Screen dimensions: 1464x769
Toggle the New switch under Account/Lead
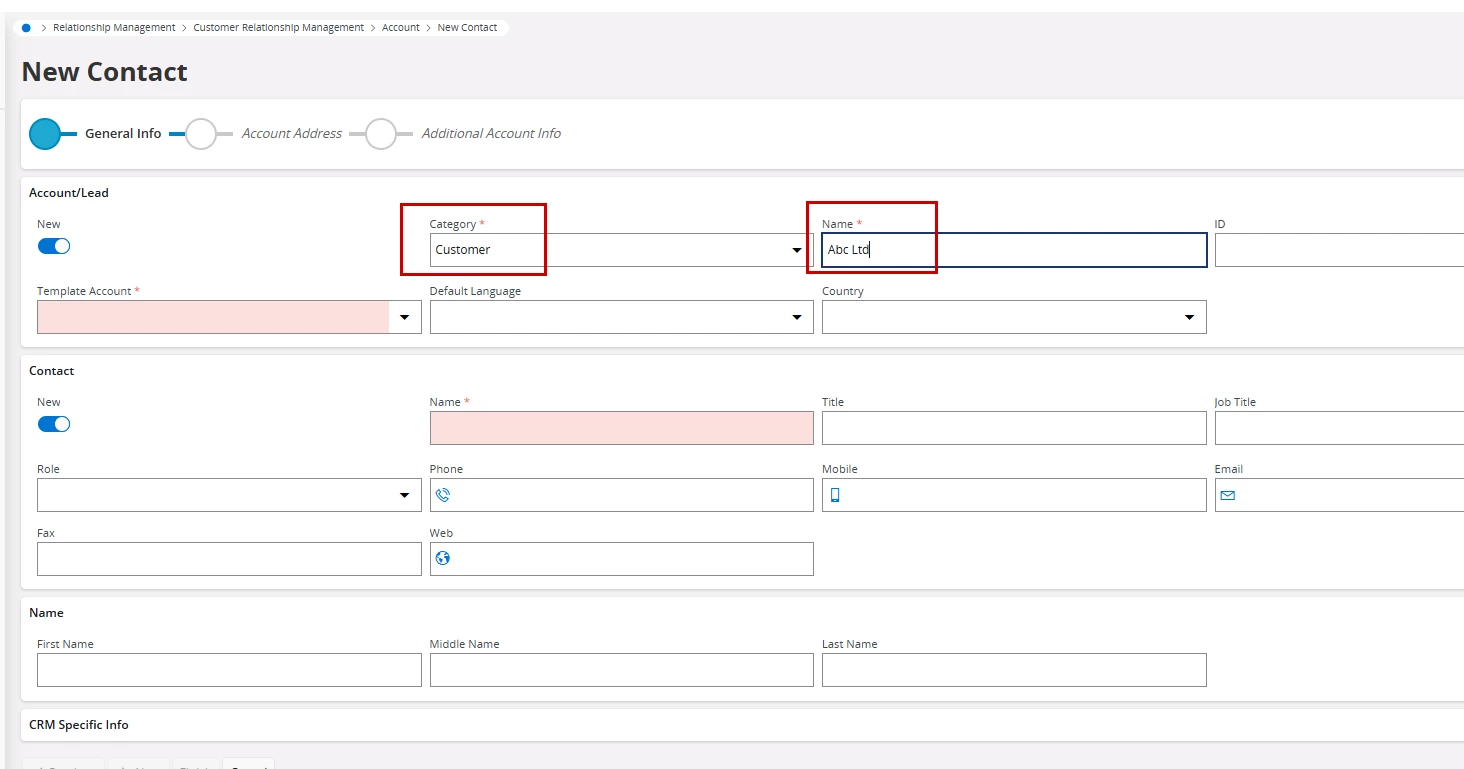(54, 246)
